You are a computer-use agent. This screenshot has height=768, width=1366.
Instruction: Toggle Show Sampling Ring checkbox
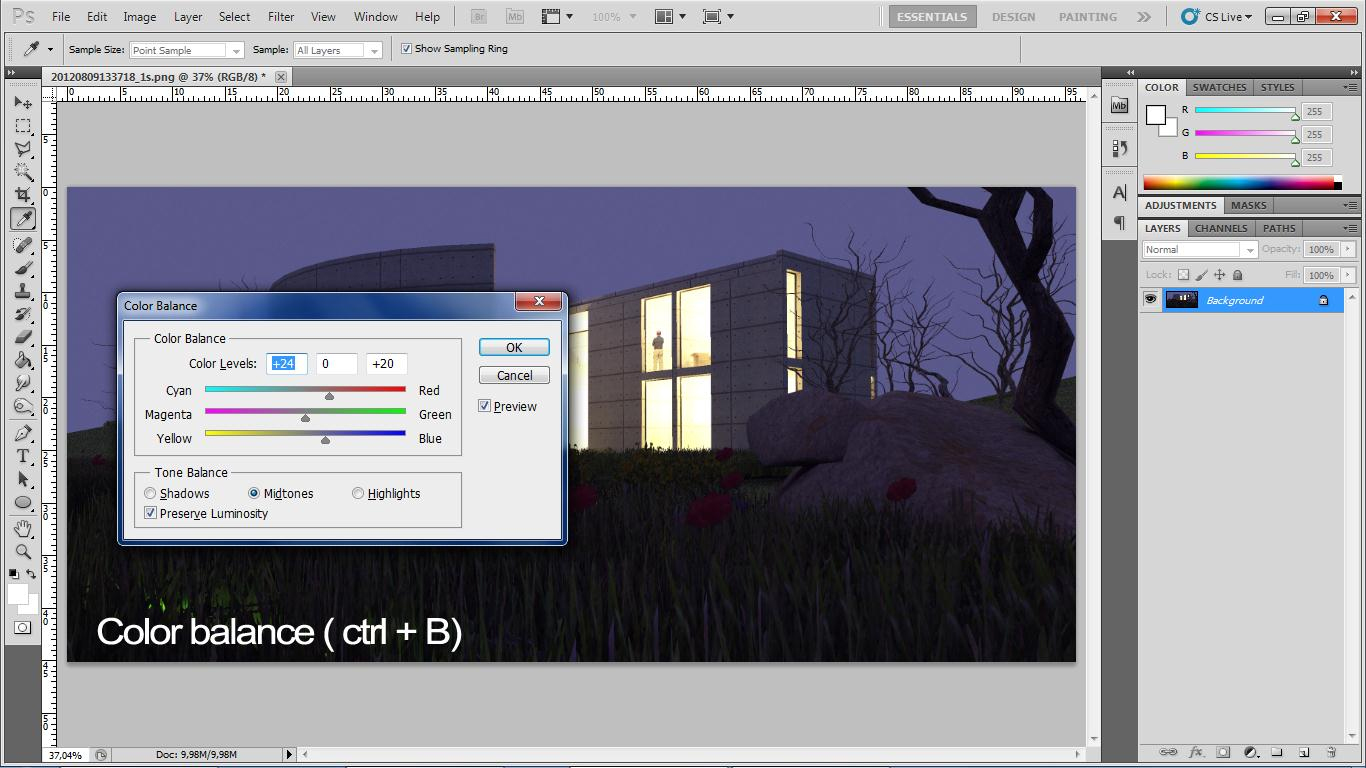point(406,48)
